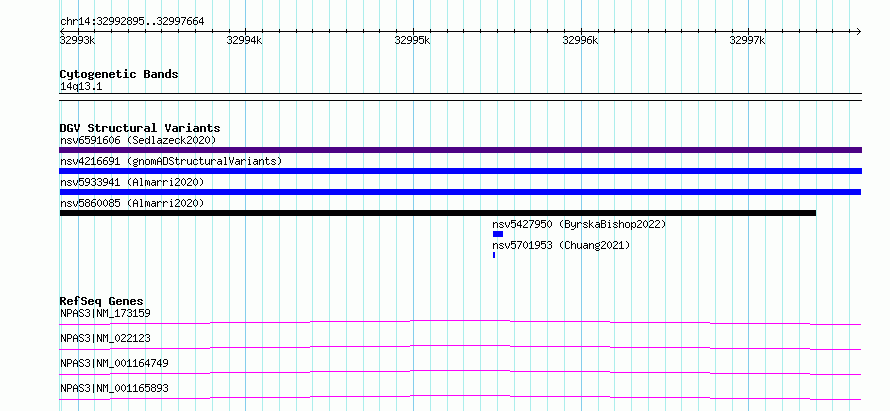Click the nsv6591606 Sedlazeck2020 variant bar
890x411 pixels.
[x=460, y=150]
